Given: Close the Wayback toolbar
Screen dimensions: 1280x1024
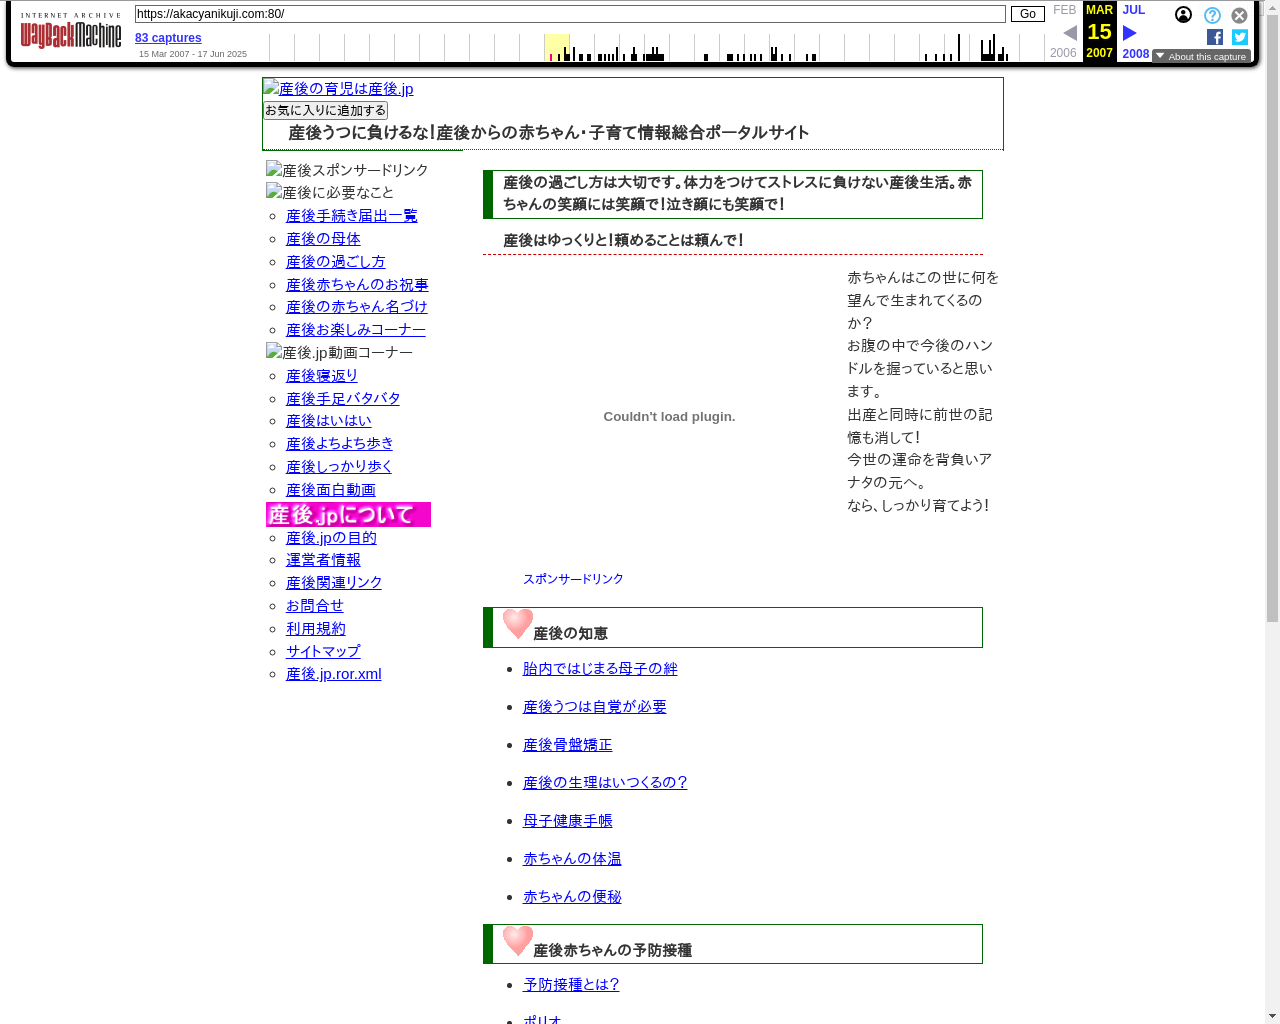Looking at the screenshot, I should pos(1239,15).
